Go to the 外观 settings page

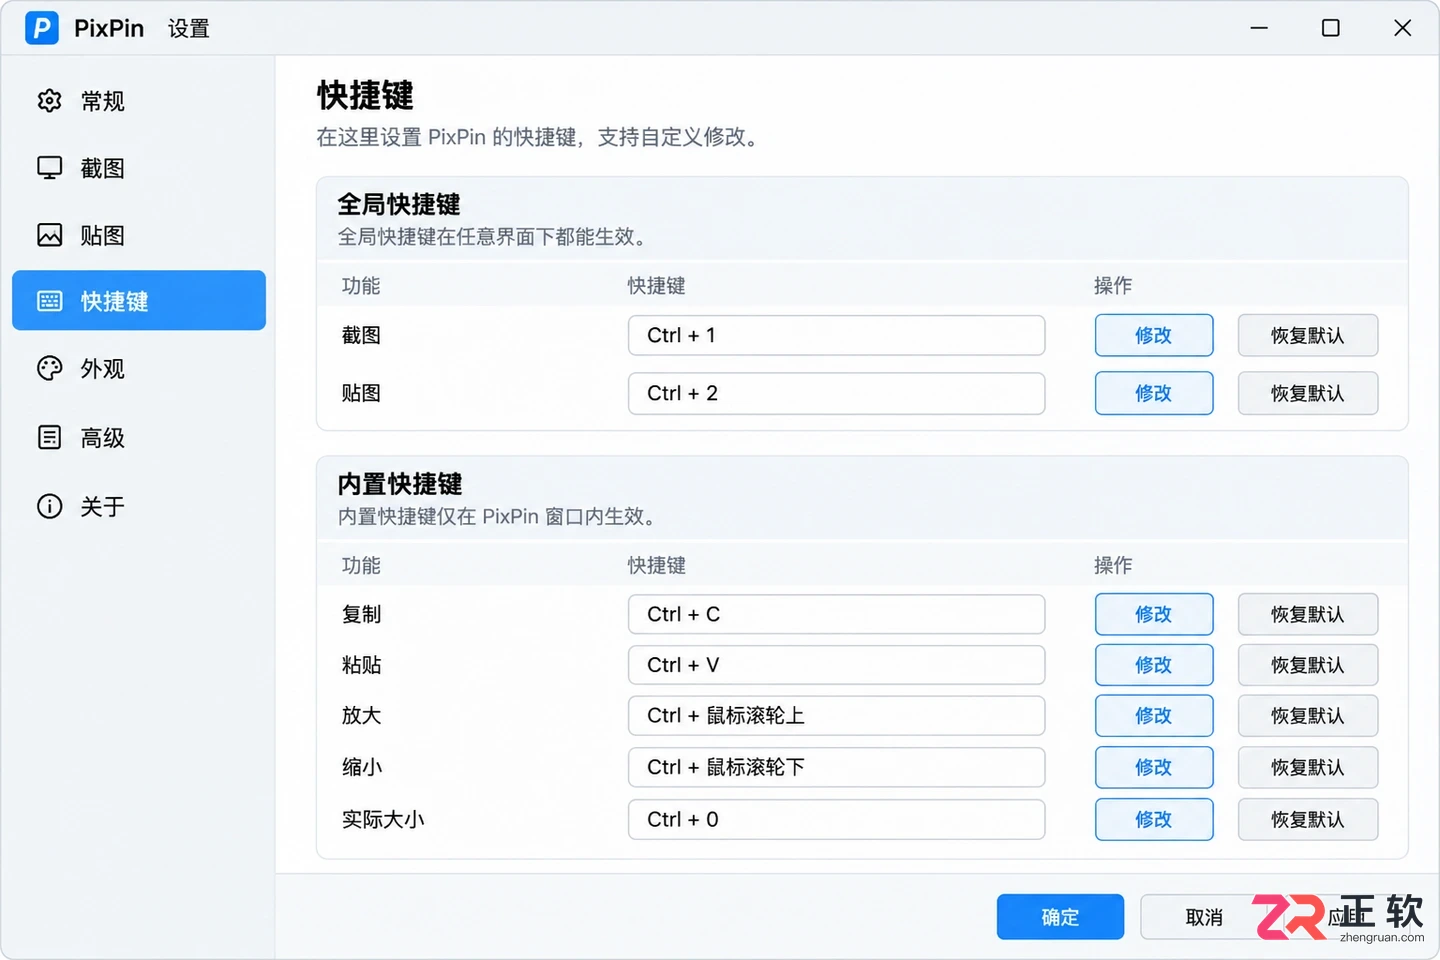pyautogui.click(x=139, y=369)
